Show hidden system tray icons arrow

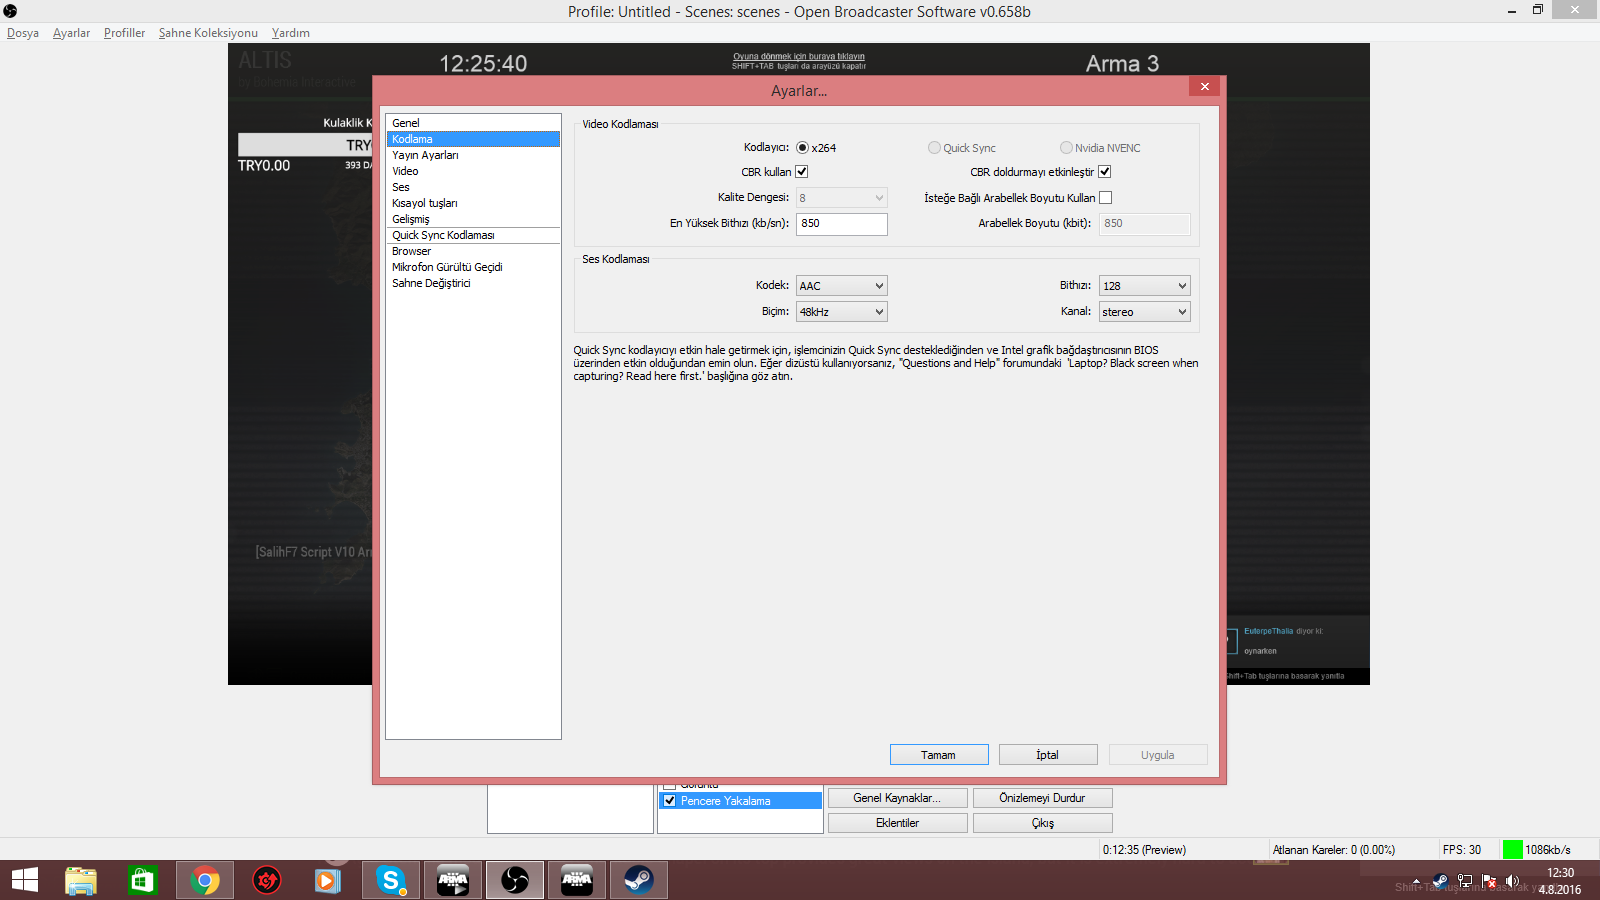[1416, 881]
